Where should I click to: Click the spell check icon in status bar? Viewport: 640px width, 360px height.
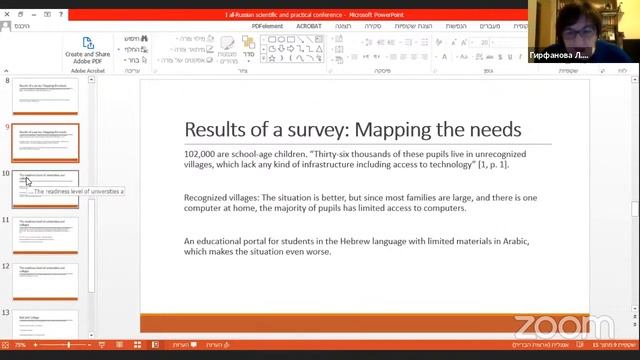580,345
